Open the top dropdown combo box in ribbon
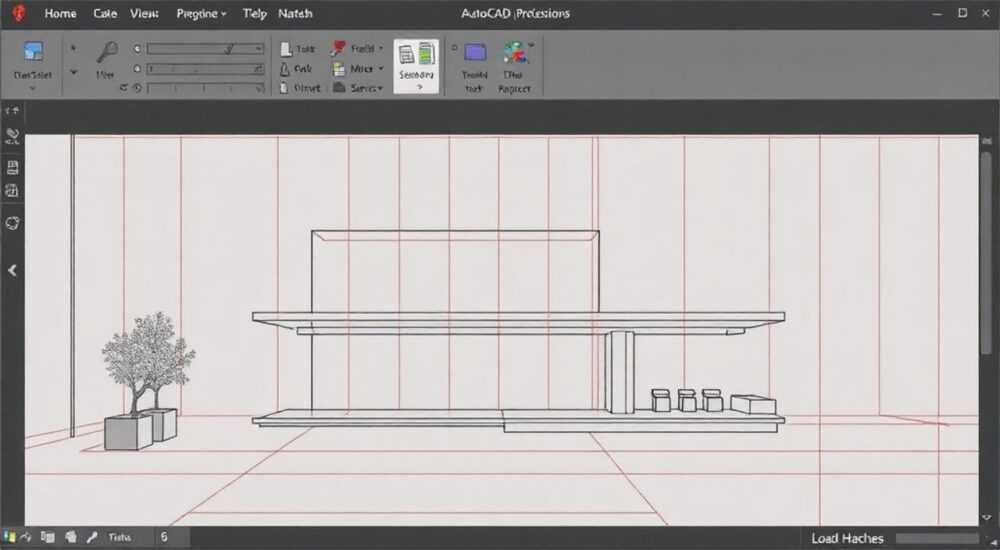The image size is (1000, 550). [205, 48]
